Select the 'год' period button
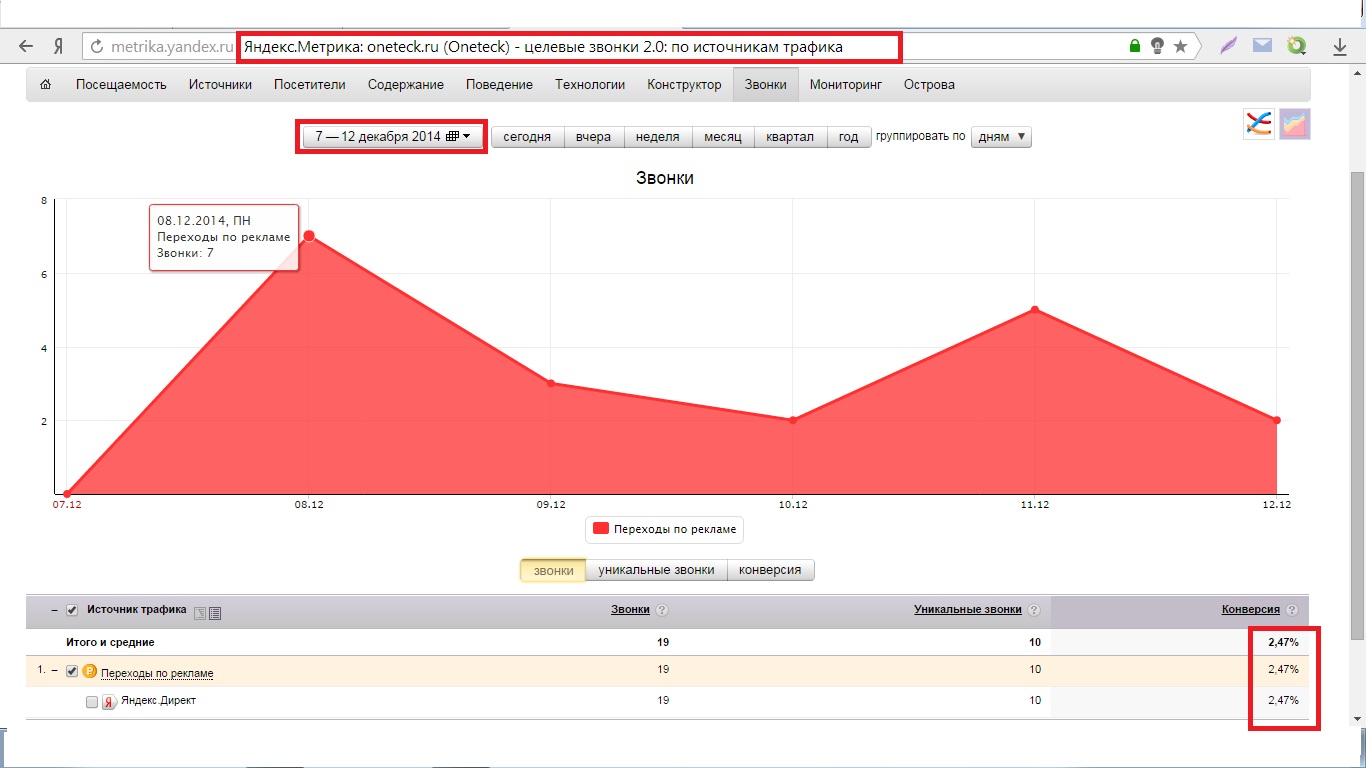1366x768 pixels. click(848, 137)
